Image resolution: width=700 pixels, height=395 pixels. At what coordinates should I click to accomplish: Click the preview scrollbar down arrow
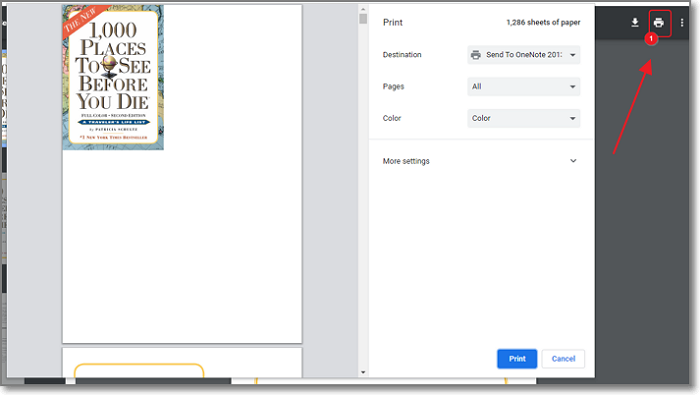[363, 372]
